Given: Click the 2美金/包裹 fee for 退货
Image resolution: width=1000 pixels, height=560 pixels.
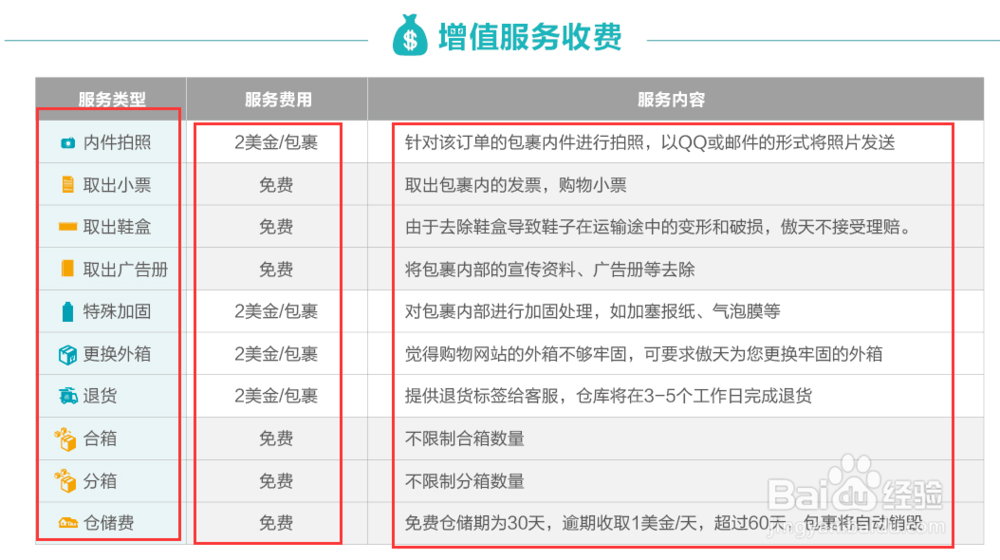Looking at the screenshot, I should click(276, 395).
